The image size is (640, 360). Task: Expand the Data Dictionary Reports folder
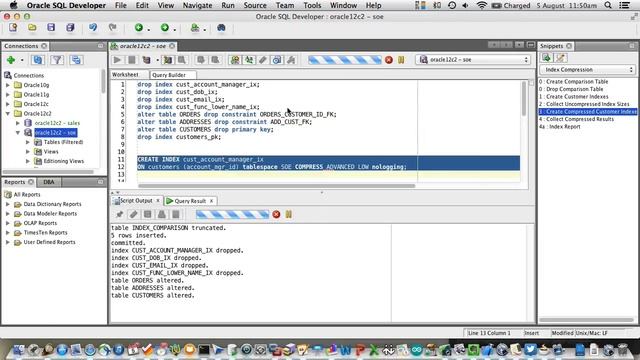8,204
